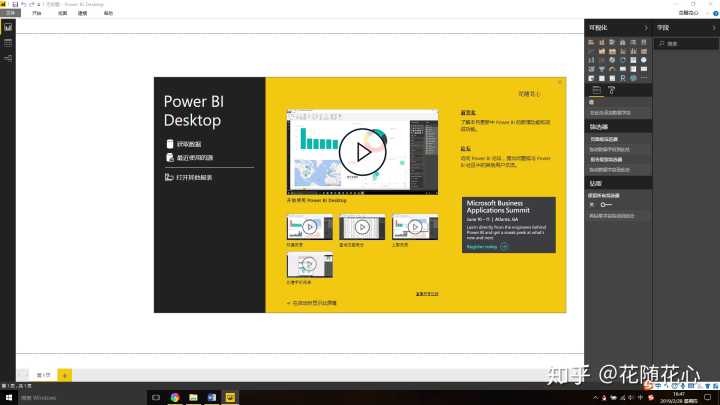
Task: Open the Report view in left sidebar
Action: [8, 28]
